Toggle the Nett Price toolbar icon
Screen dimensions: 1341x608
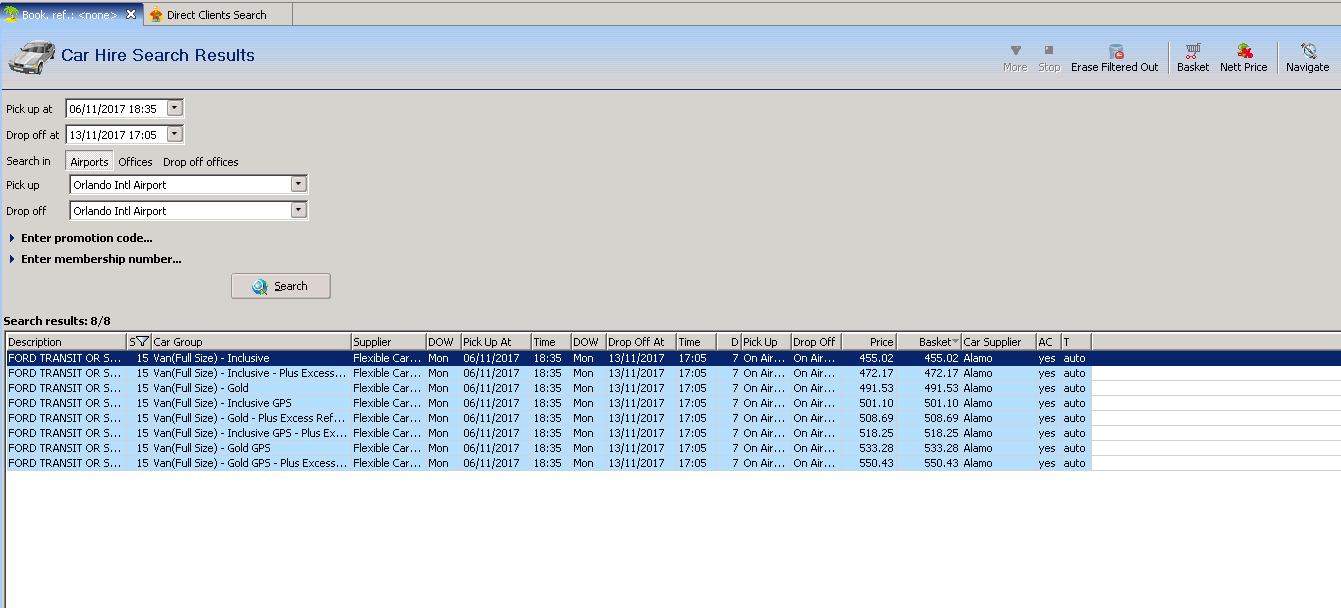click(x=1243, y=57)
